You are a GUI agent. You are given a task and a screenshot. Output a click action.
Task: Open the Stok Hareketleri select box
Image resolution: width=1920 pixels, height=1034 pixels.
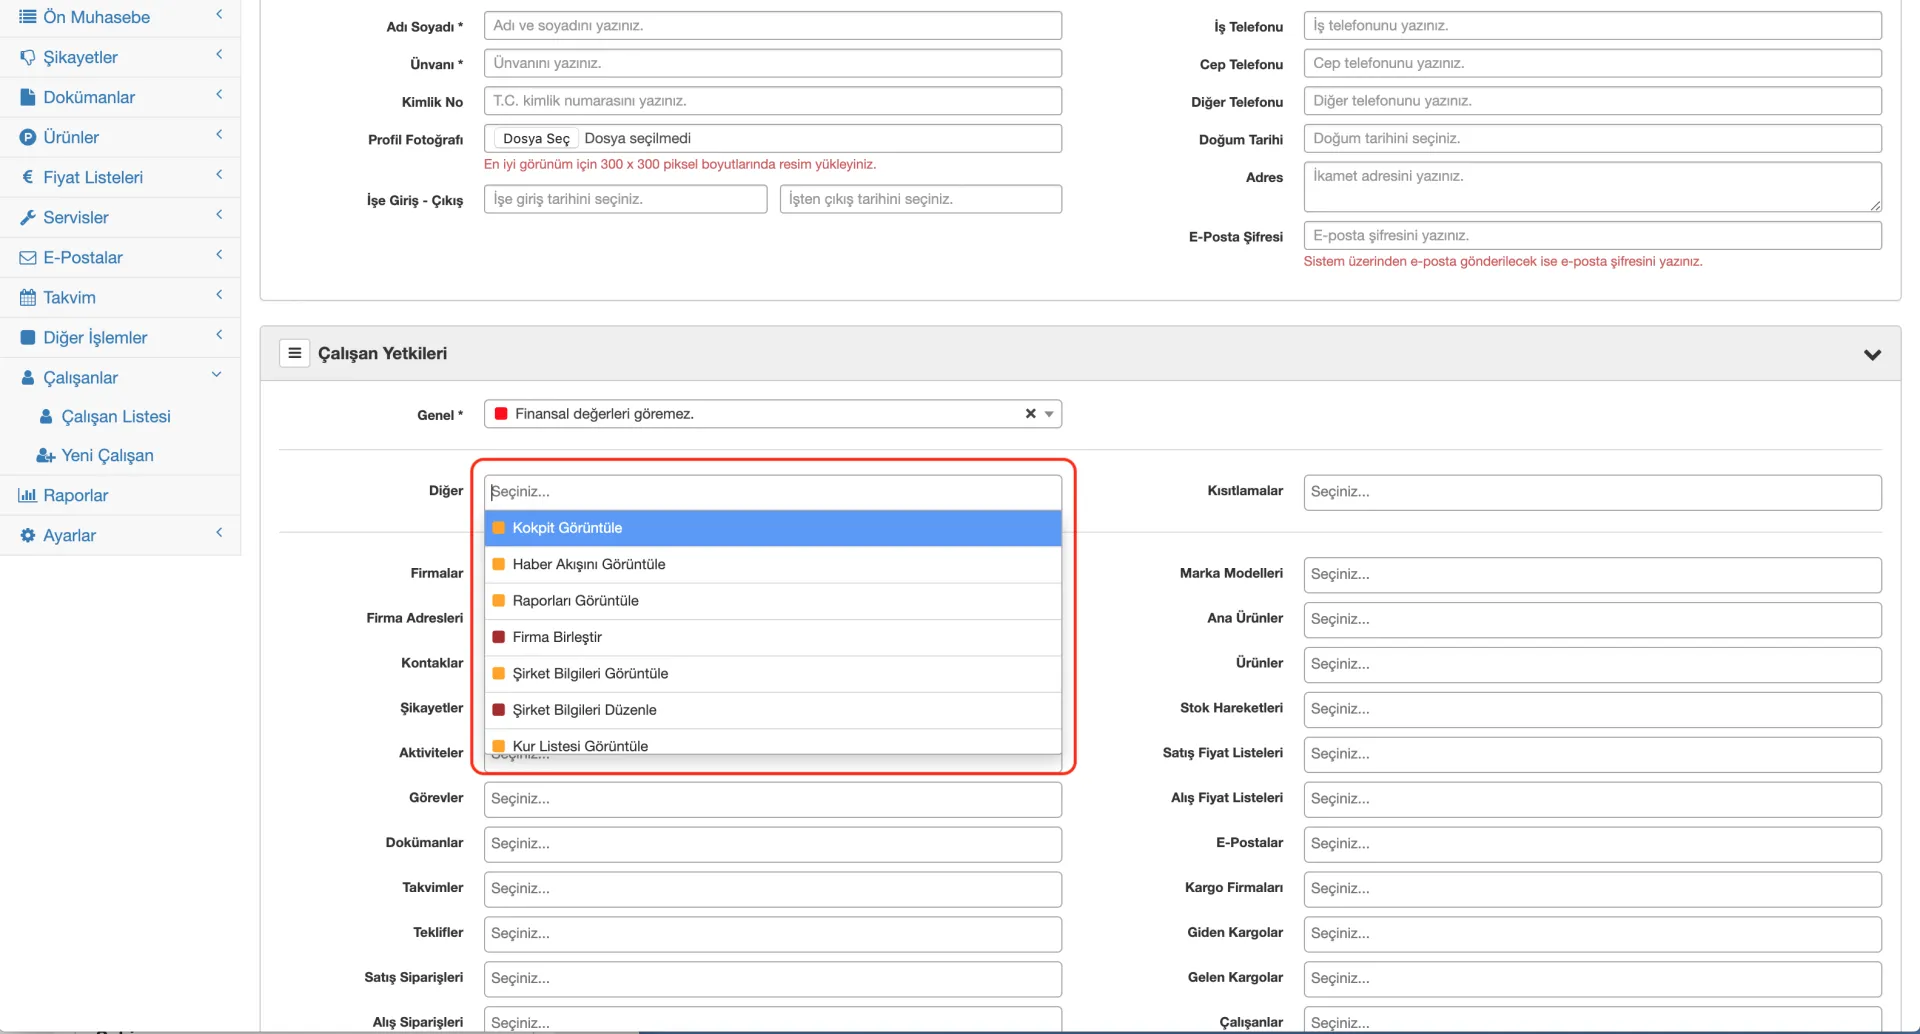[x=1592, y=709]
